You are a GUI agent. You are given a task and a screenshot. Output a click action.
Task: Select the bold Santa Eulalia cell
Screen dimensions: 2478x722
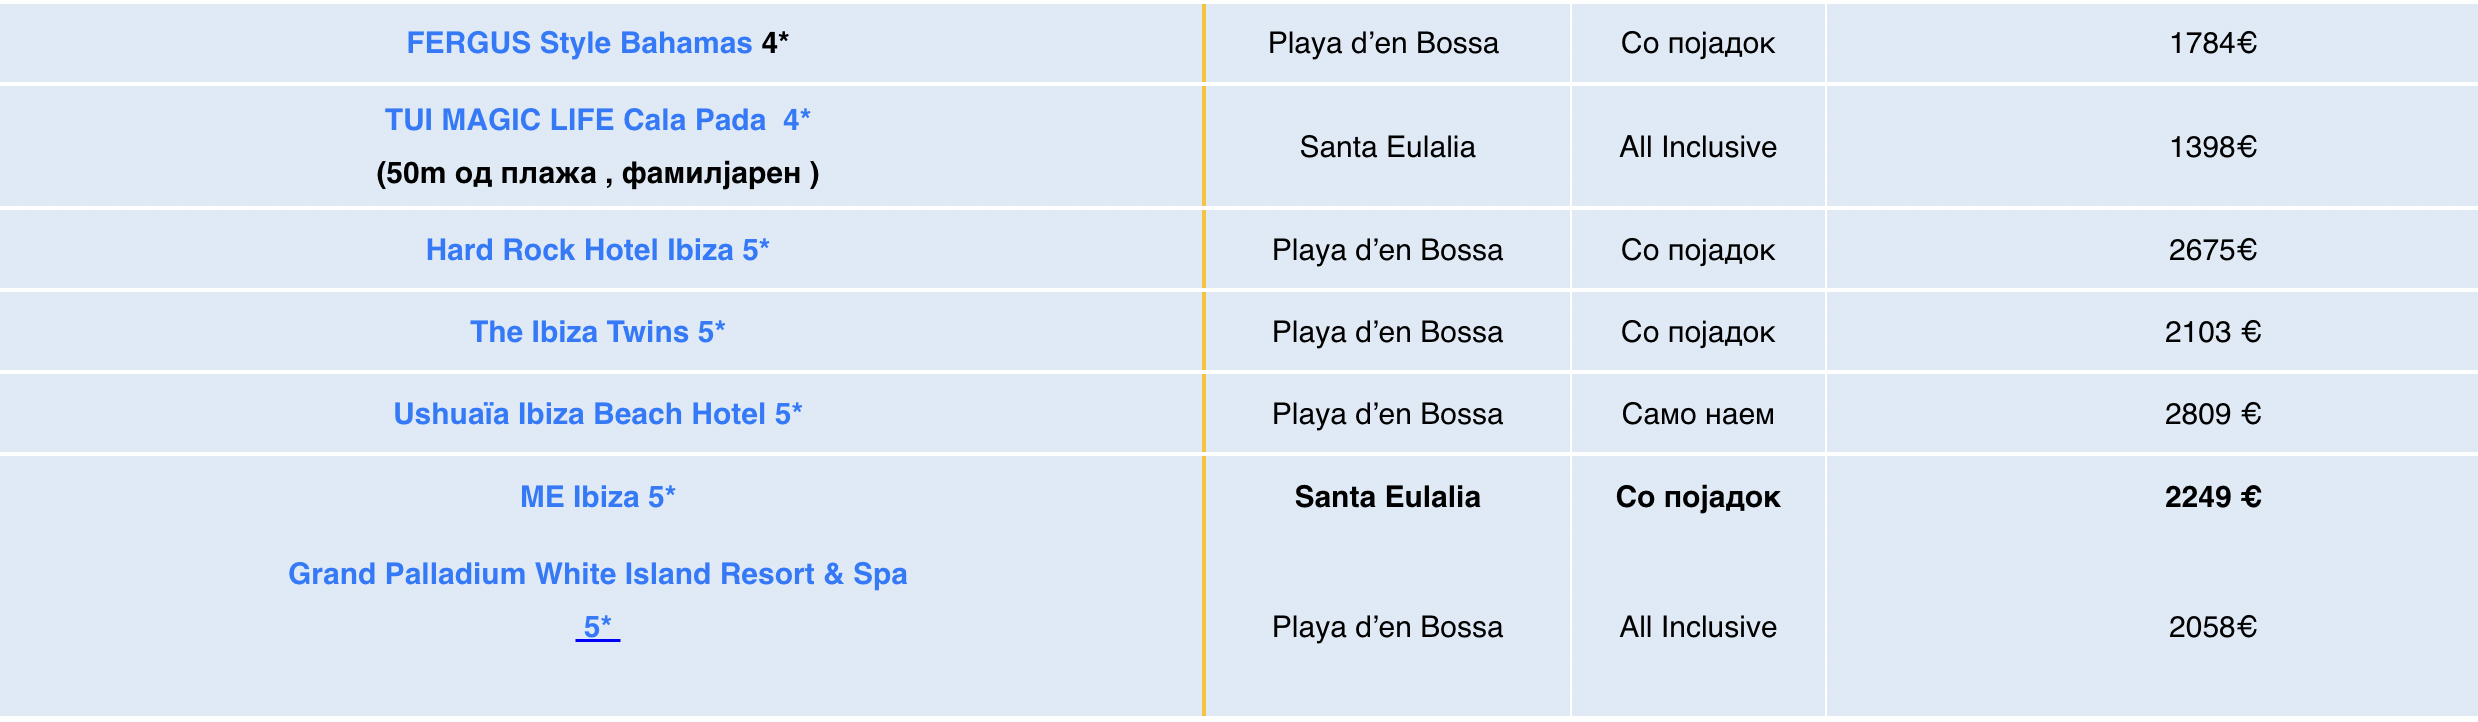pyautogui.click(x=1386, y=497)
